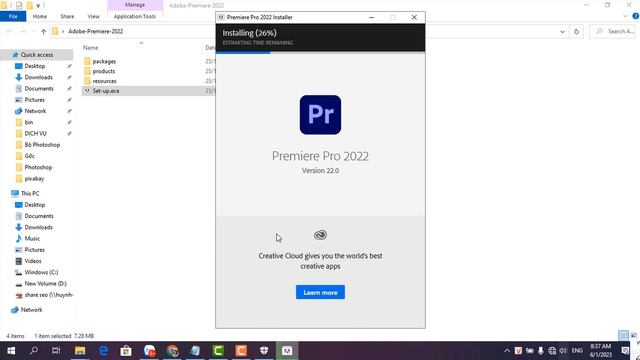Open the bin folder shortcut

click(29, 122)
